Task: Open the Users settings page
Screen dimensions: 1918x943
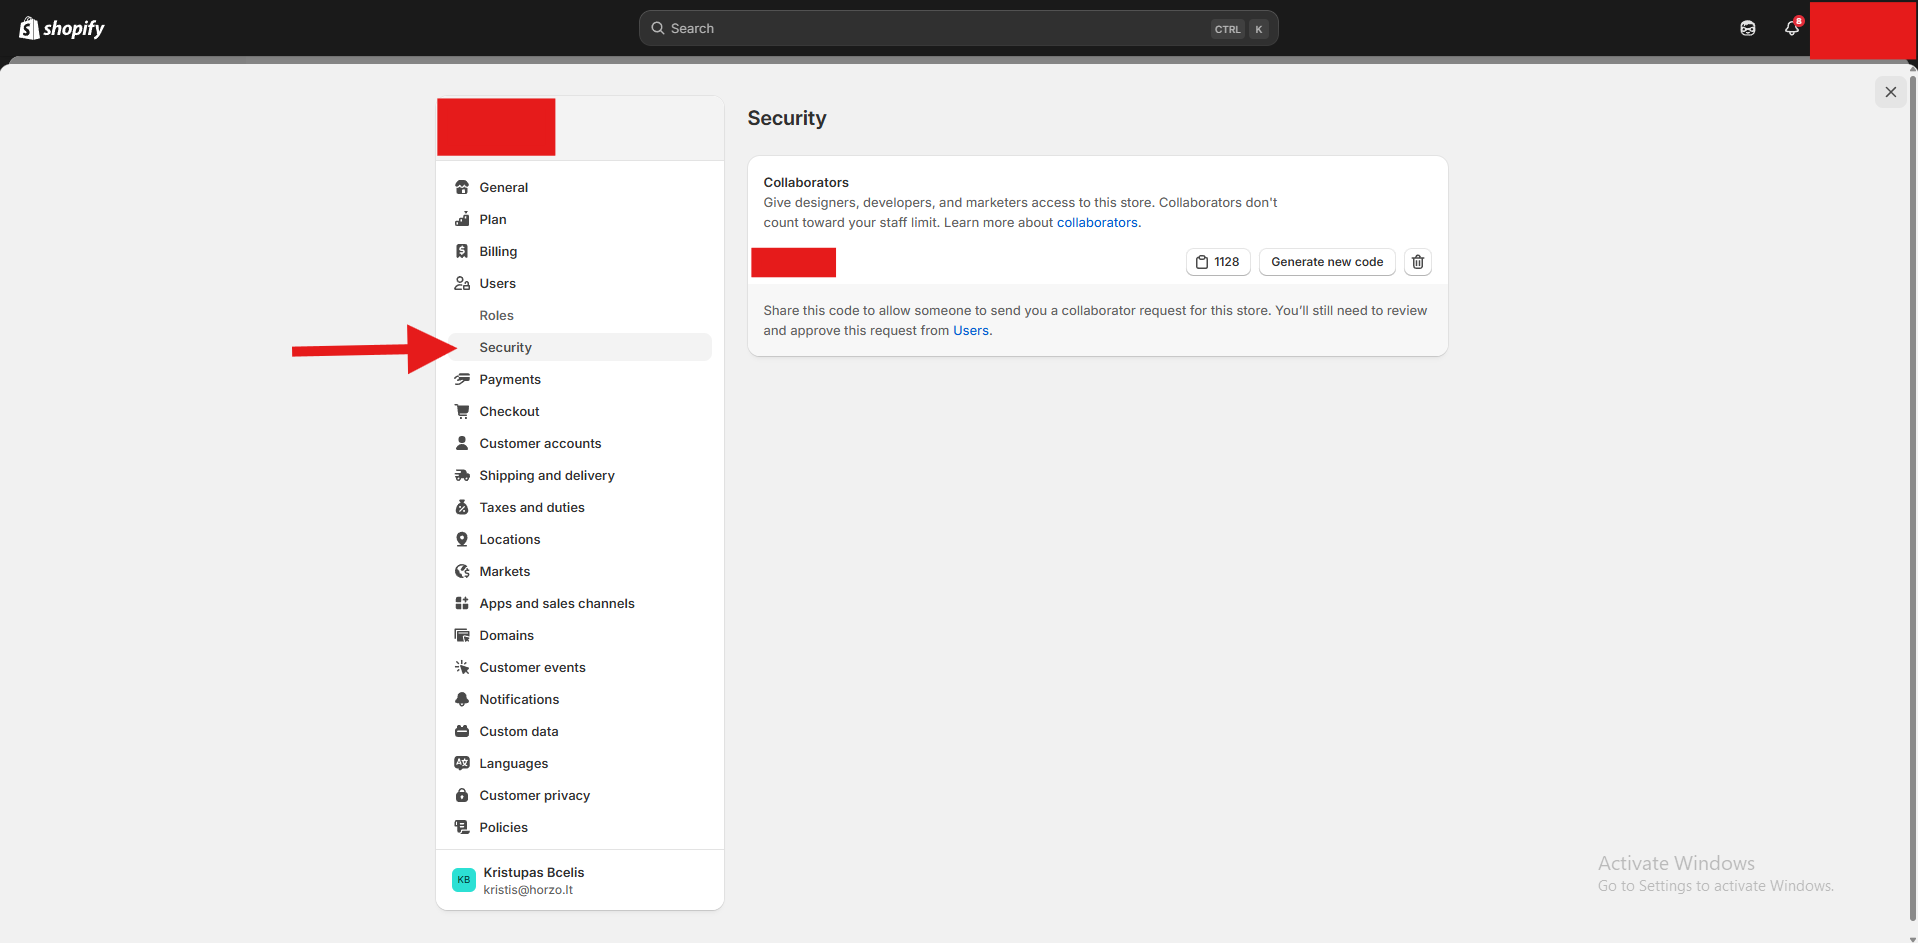Action: pos(496,283)
